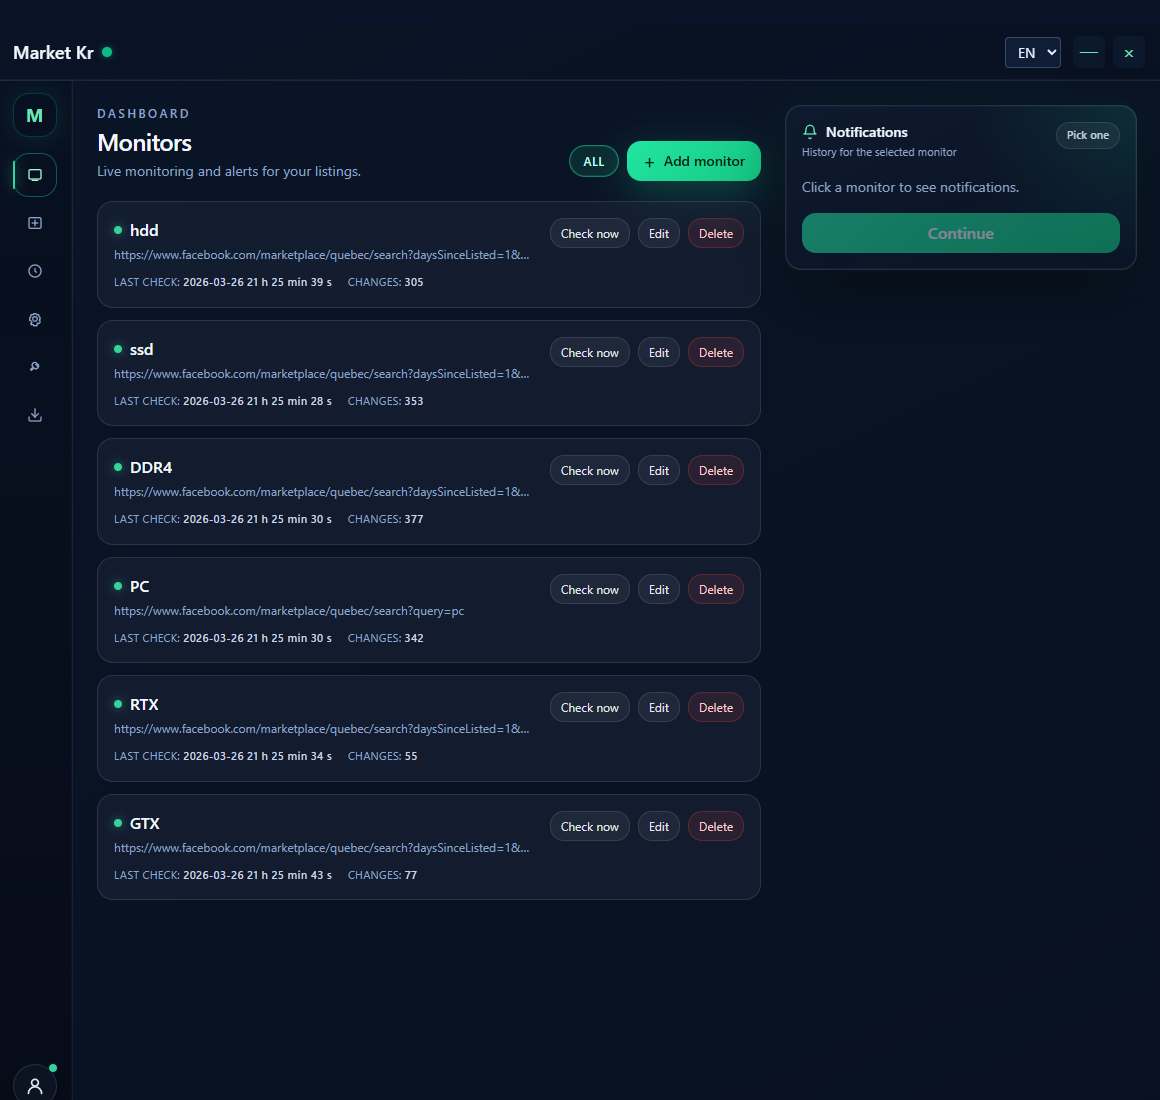Viewport: 1160px width, 1100px height.
Task: Open the Facebook Marketplace link for PC
Action: (x=289, y=610)
